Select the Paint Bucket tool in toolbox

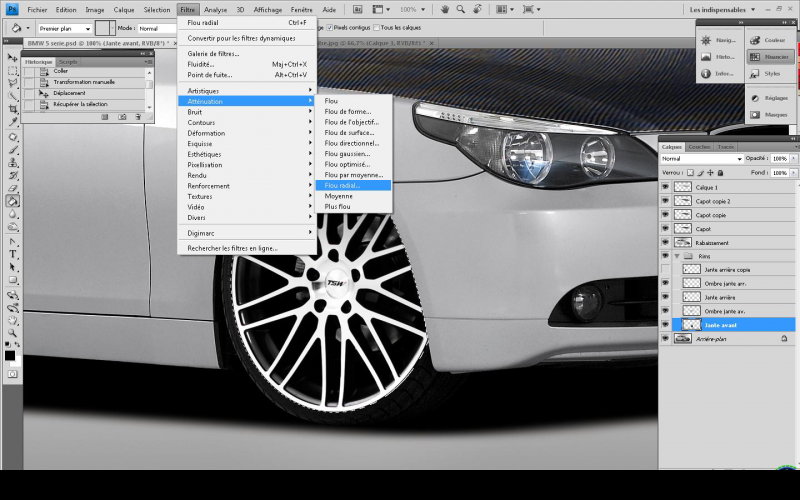13,201
